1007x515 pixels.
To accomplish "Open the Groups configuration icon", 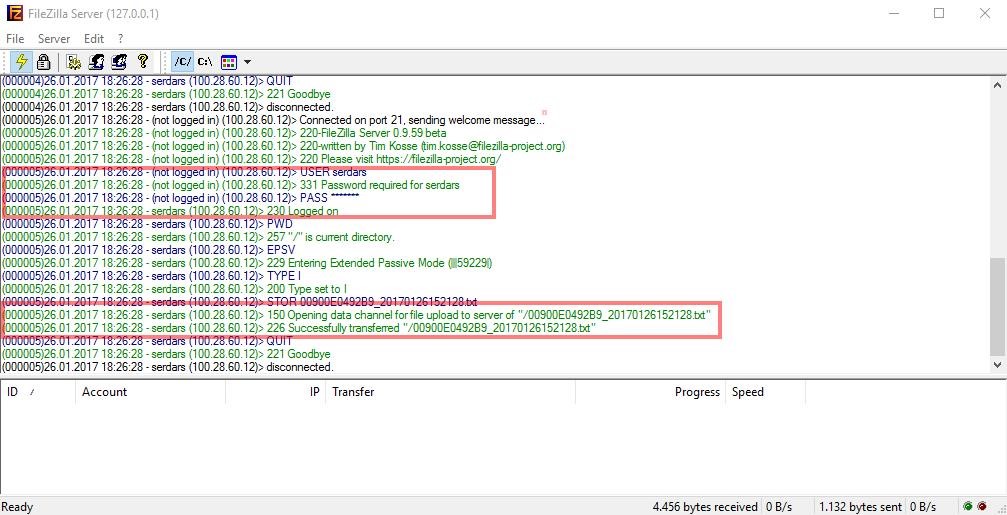I will click(x=119, y=62).
